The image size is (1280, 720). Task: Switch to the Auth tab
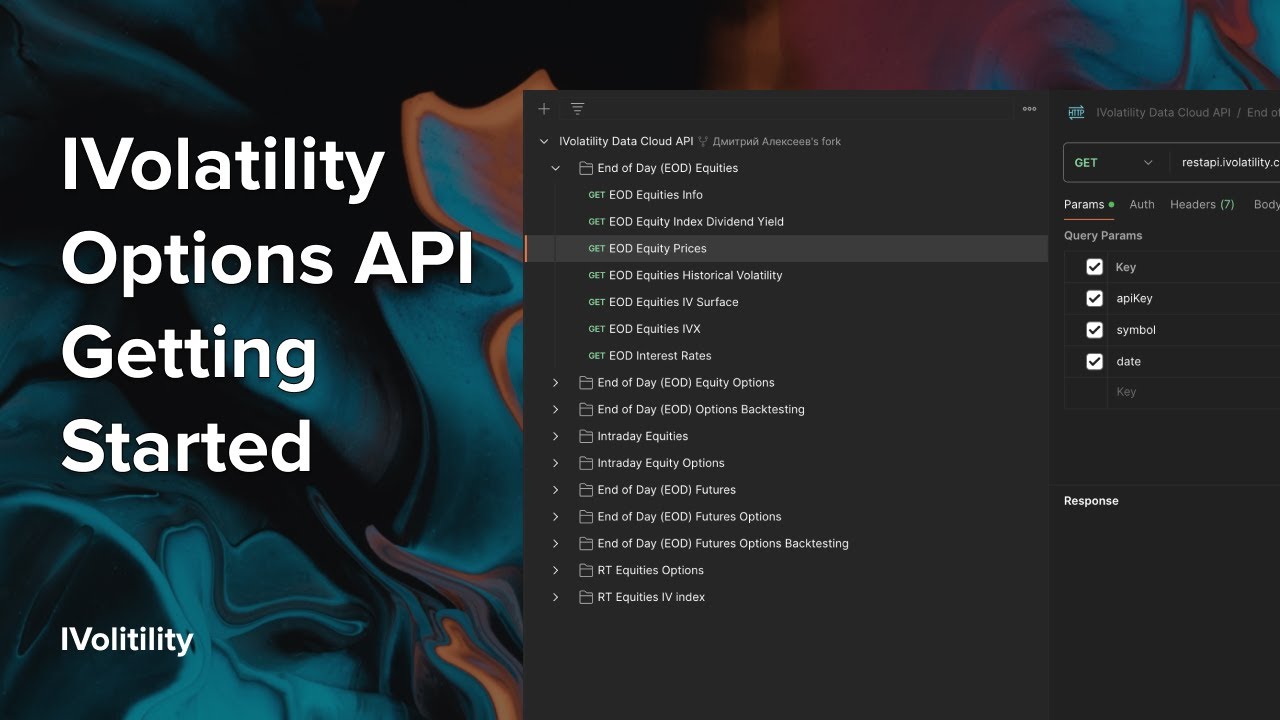point(1142,204)
